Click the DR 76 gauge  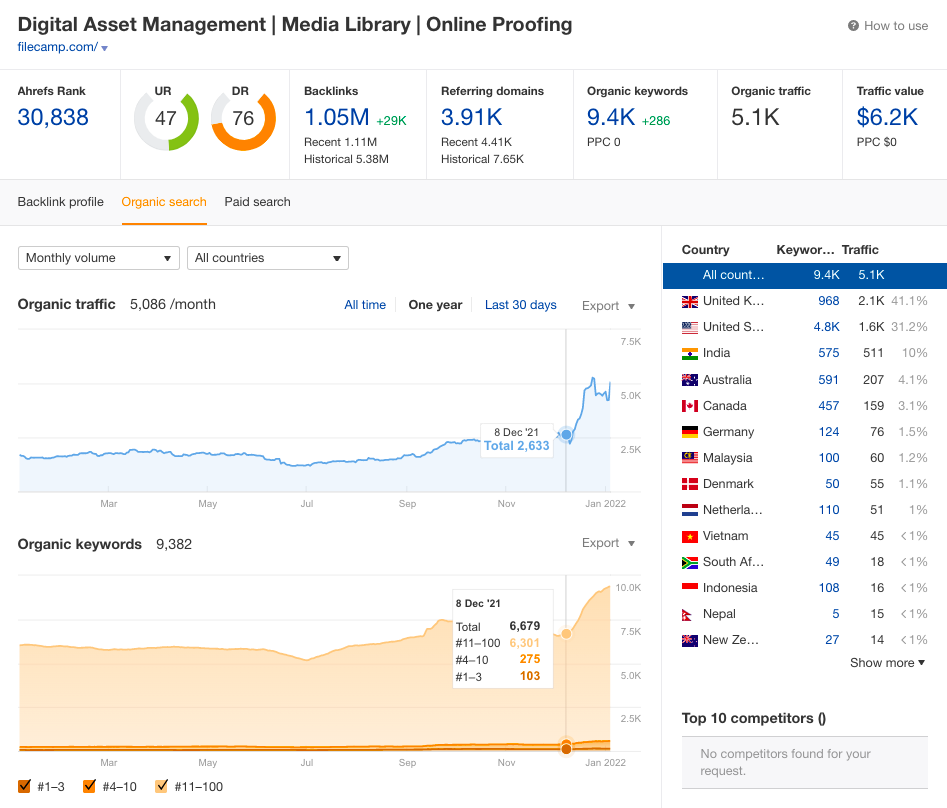click(x=243, y=118)
